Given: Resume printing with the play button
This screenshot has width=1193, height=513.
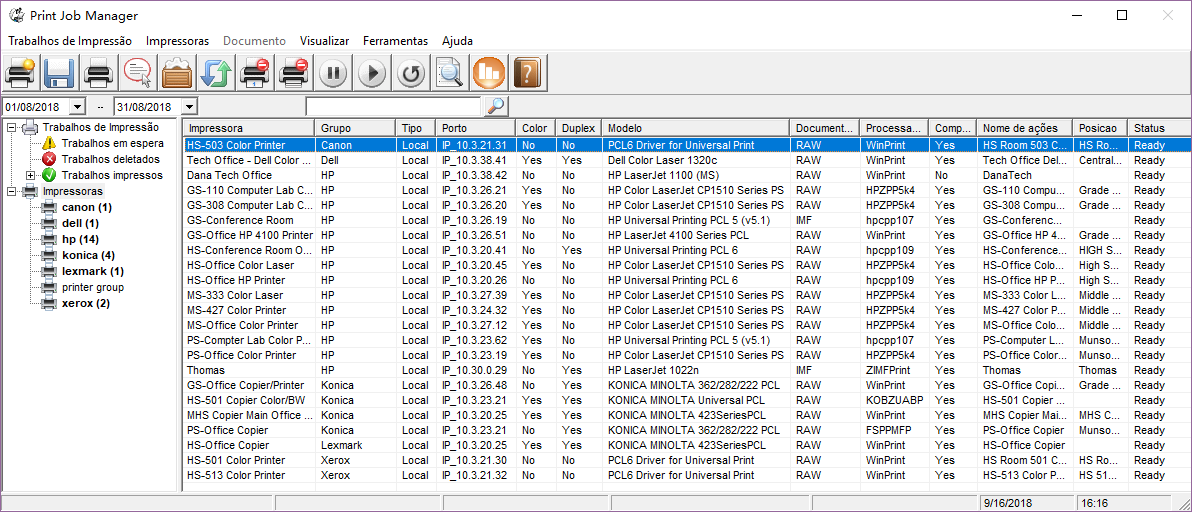Looking at the screenshot, I should (372, 73).
